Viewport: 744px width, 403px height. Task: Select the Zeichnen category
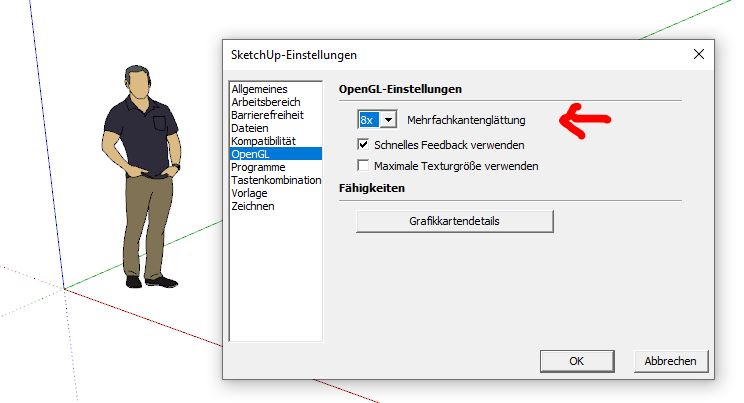point(253,206)
